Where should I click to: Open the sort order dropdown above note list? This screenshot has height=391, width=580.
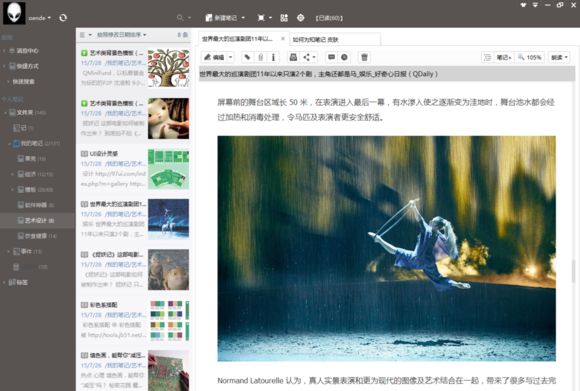(122, 35)
